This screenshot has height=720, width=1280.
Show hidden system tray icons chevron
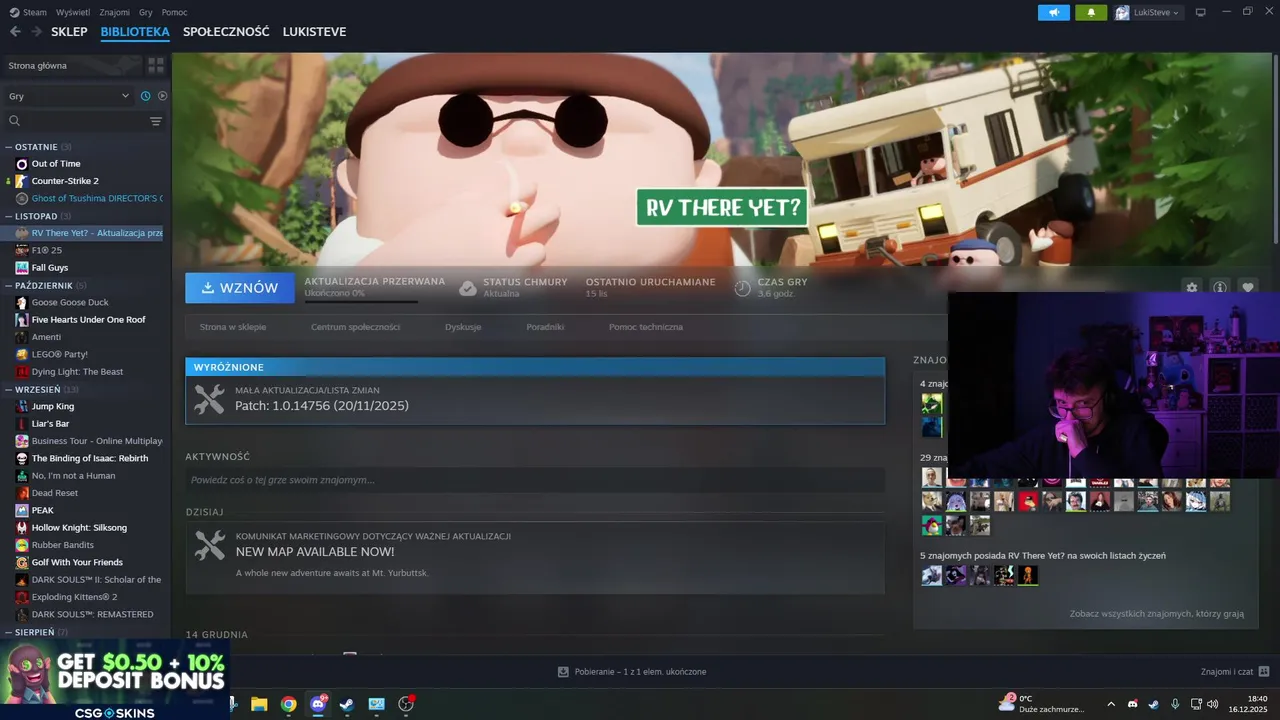click(1110, 704)
